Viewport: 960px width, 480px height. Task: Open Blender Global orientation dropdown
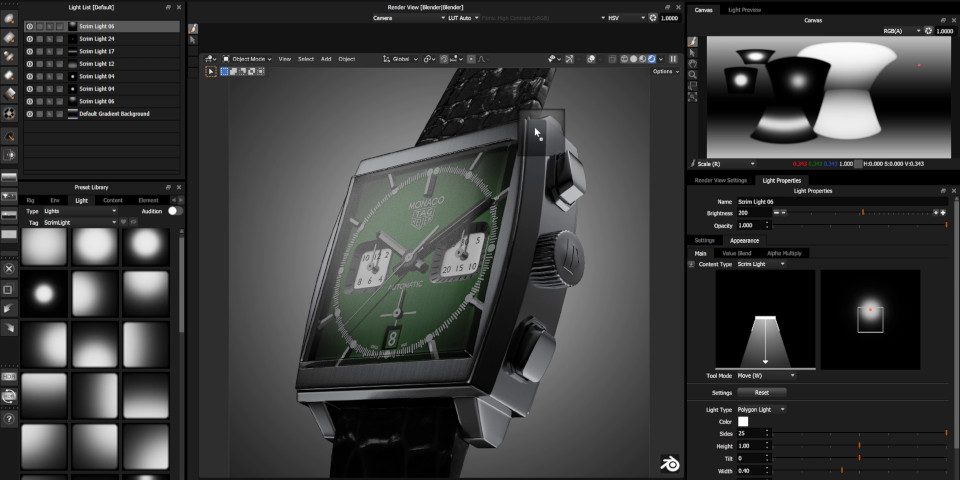coord(401,59)
